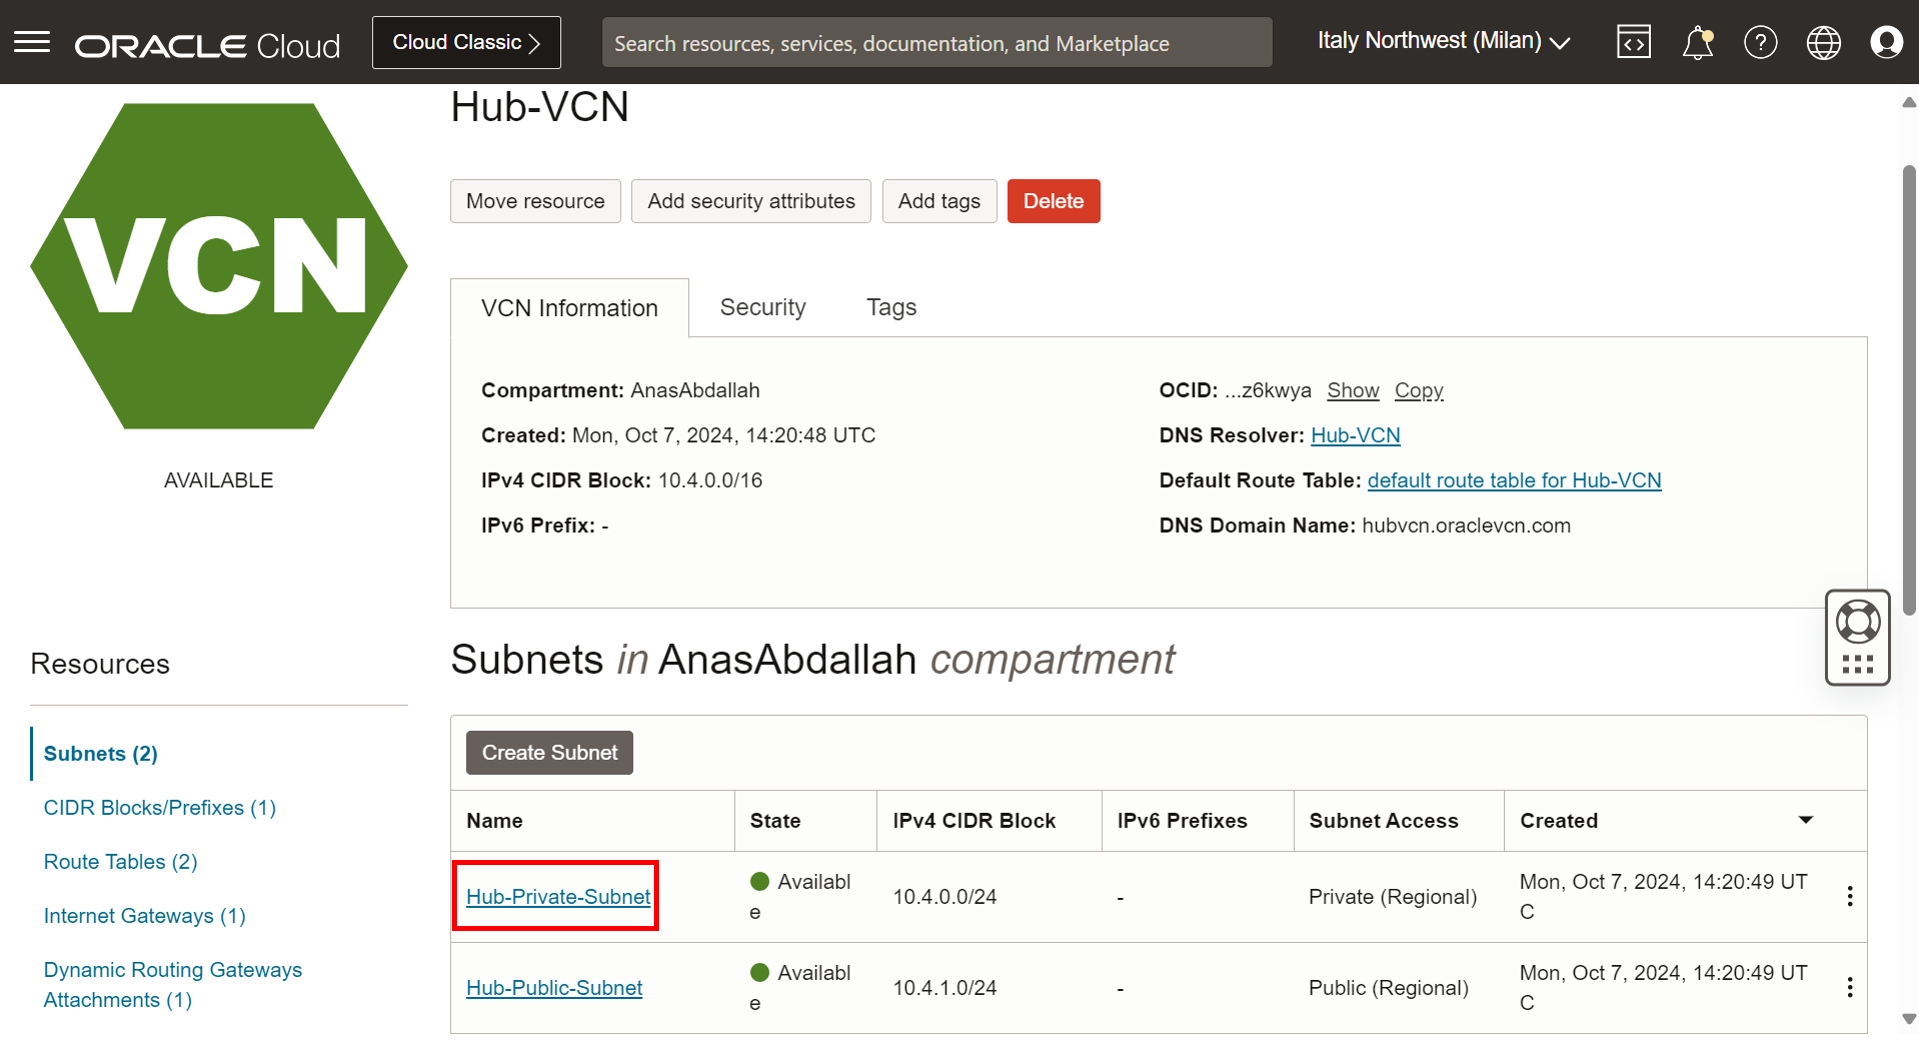Select the VCN Information tab
This screenshot has height=1043, width=1919.
click(569, 308)
